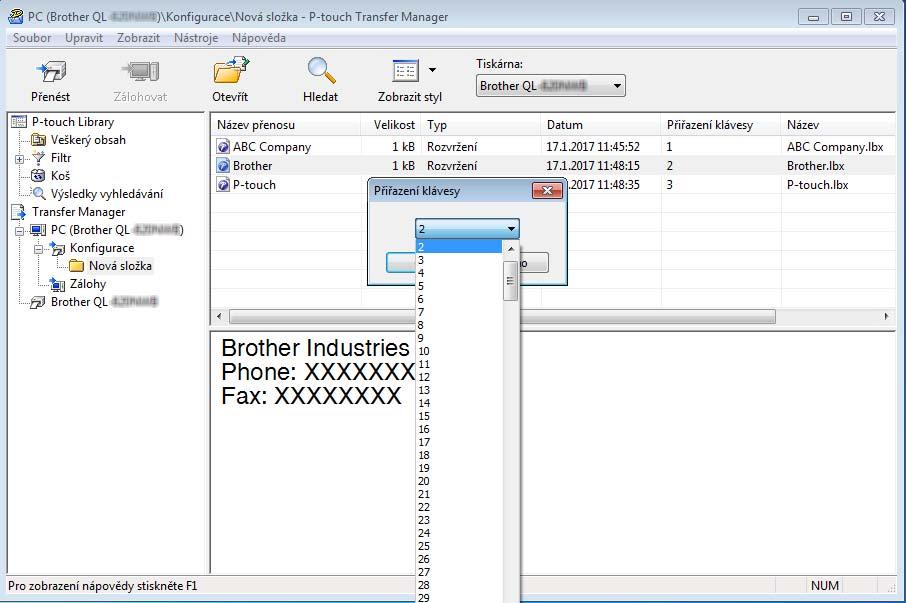
Task: Expand the Filtr tree node
Action: coord(20,158)
